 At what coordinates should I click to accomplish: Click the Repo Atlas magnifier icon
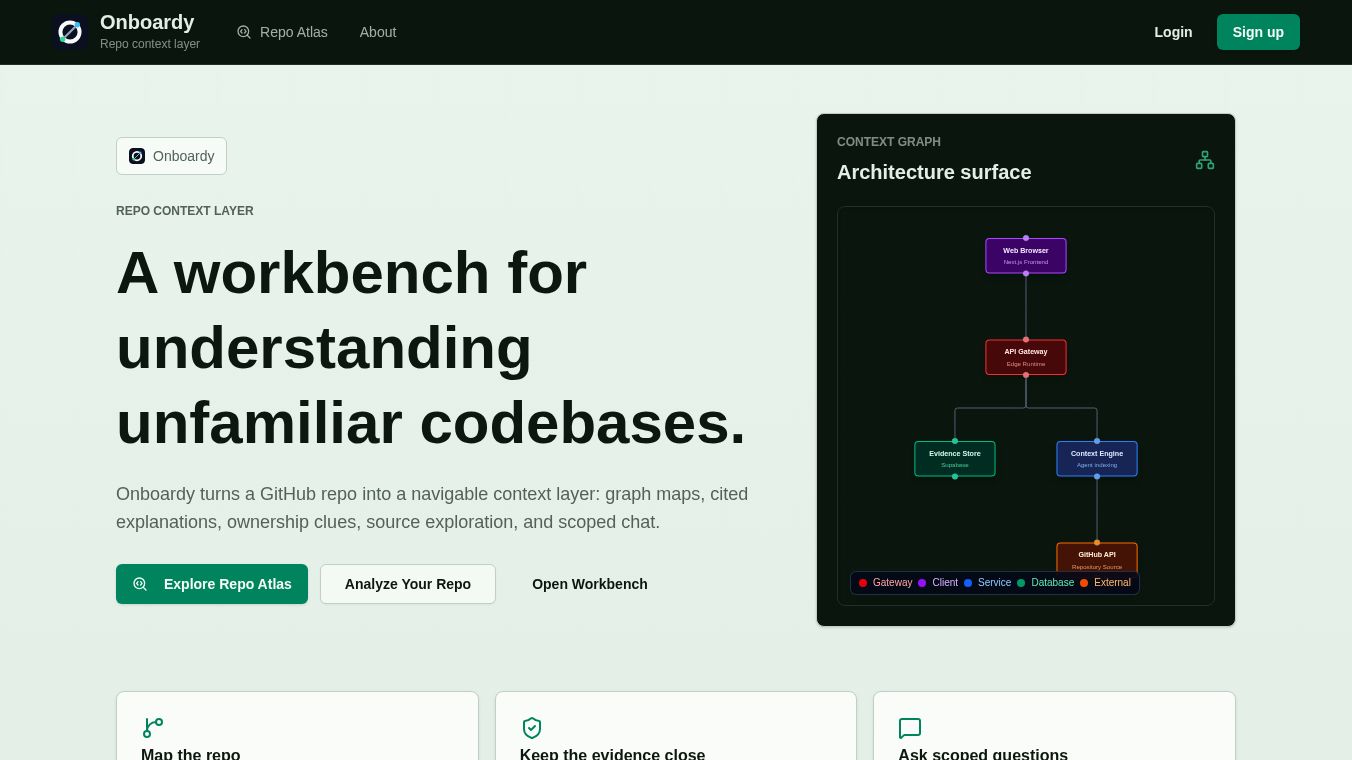(244, 32)
